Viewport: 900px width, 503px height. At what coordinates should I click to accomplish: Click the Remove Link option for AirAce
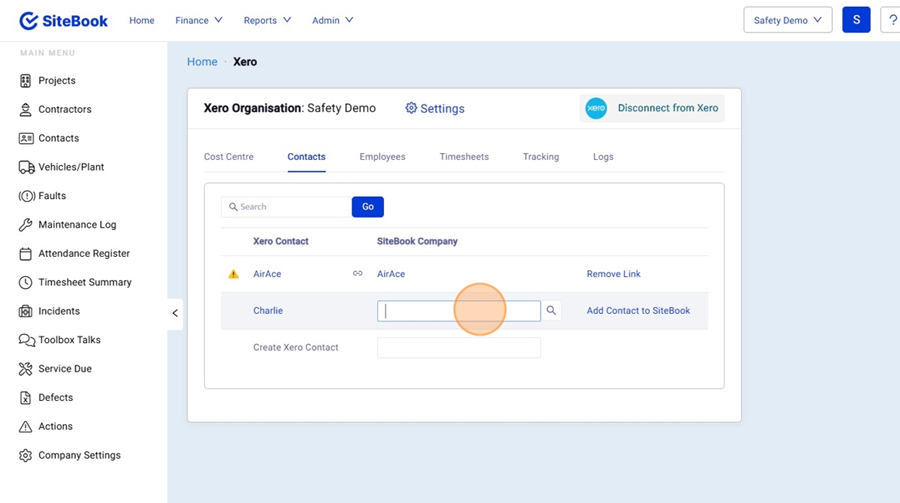pyautogui.click(x=613, y=274)
